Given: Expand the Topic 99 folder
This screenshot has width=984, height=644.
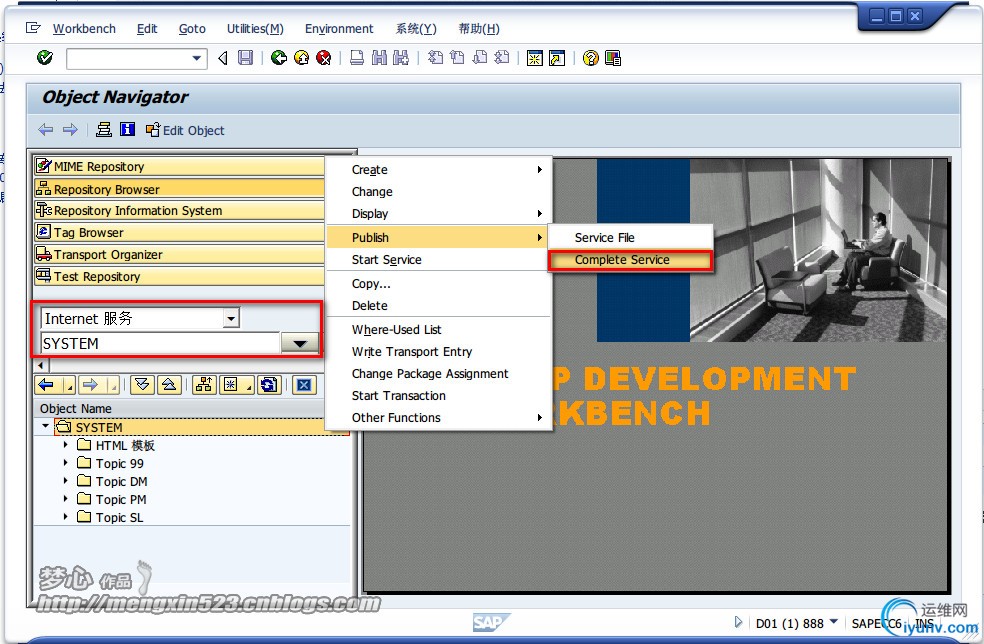Looking at the screenshot, I should [65, 463].
